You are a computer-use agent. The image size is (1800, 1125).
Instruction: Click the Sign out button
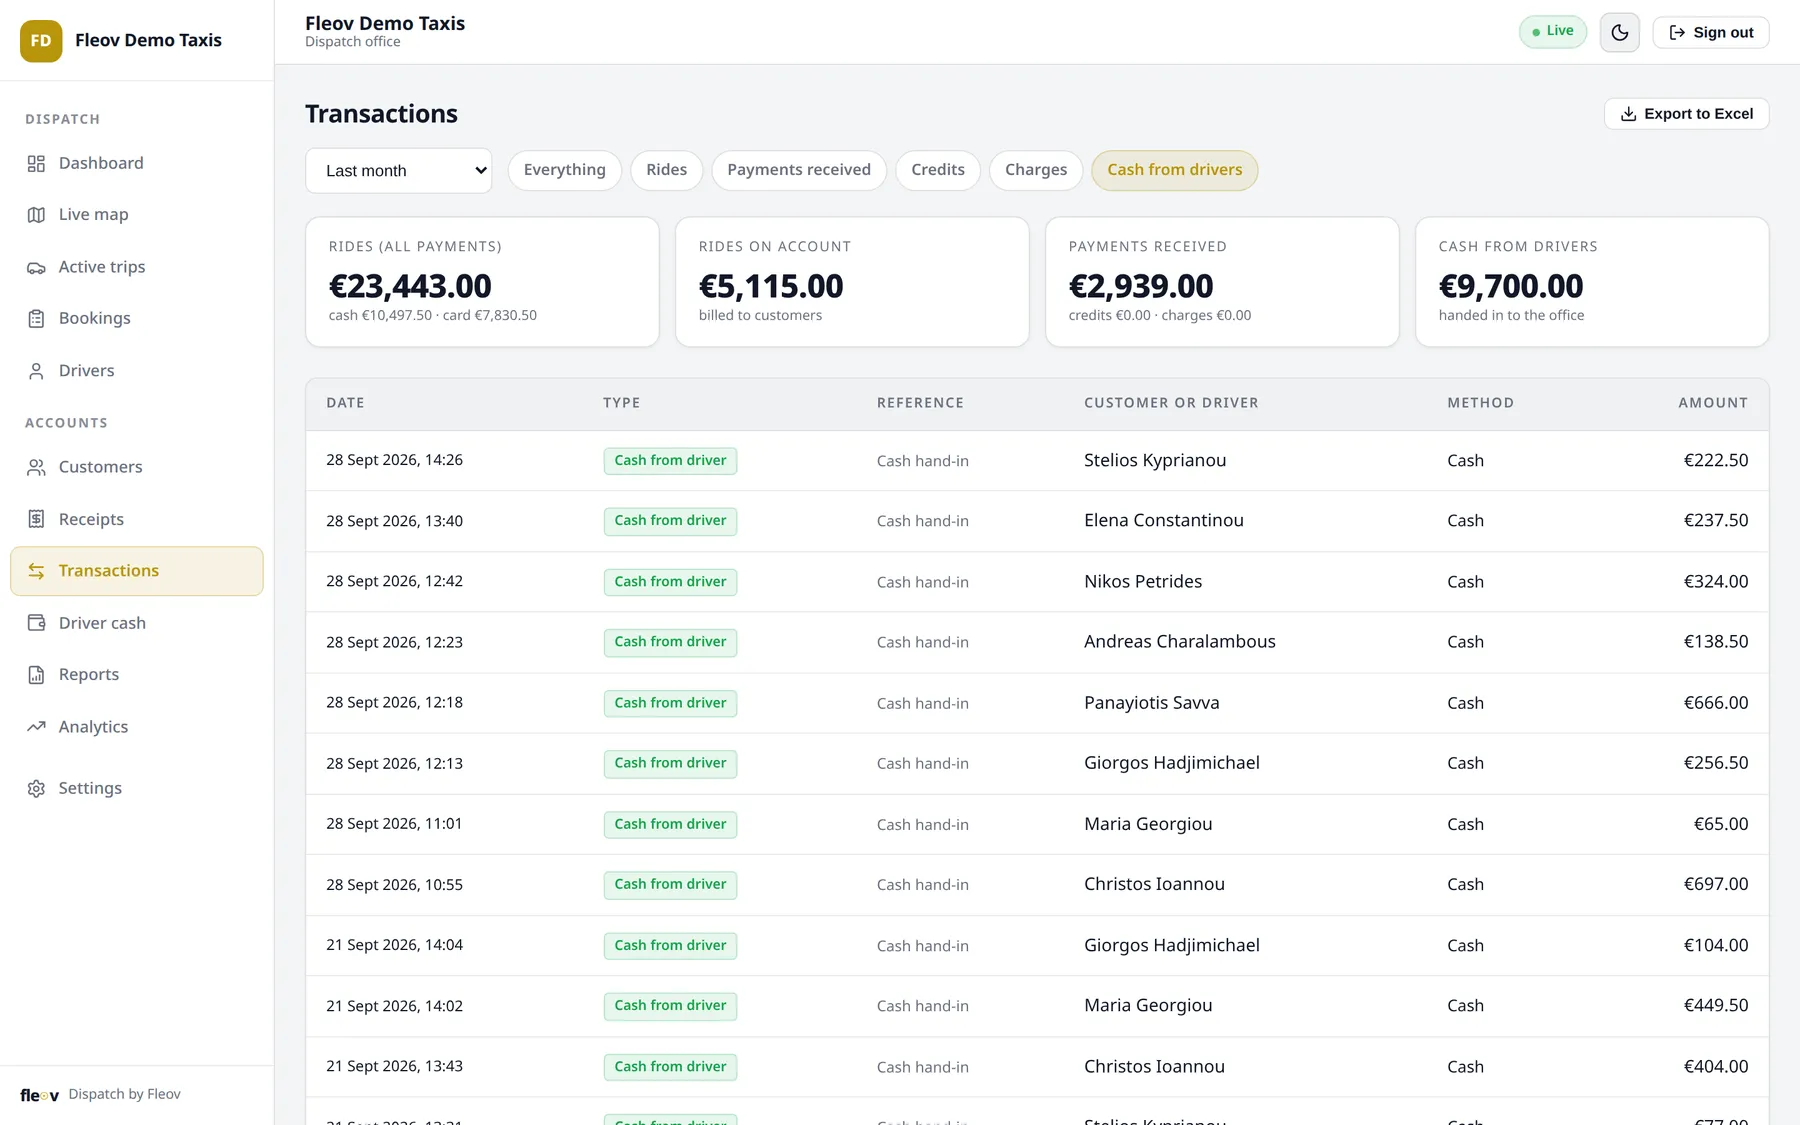1711,33
